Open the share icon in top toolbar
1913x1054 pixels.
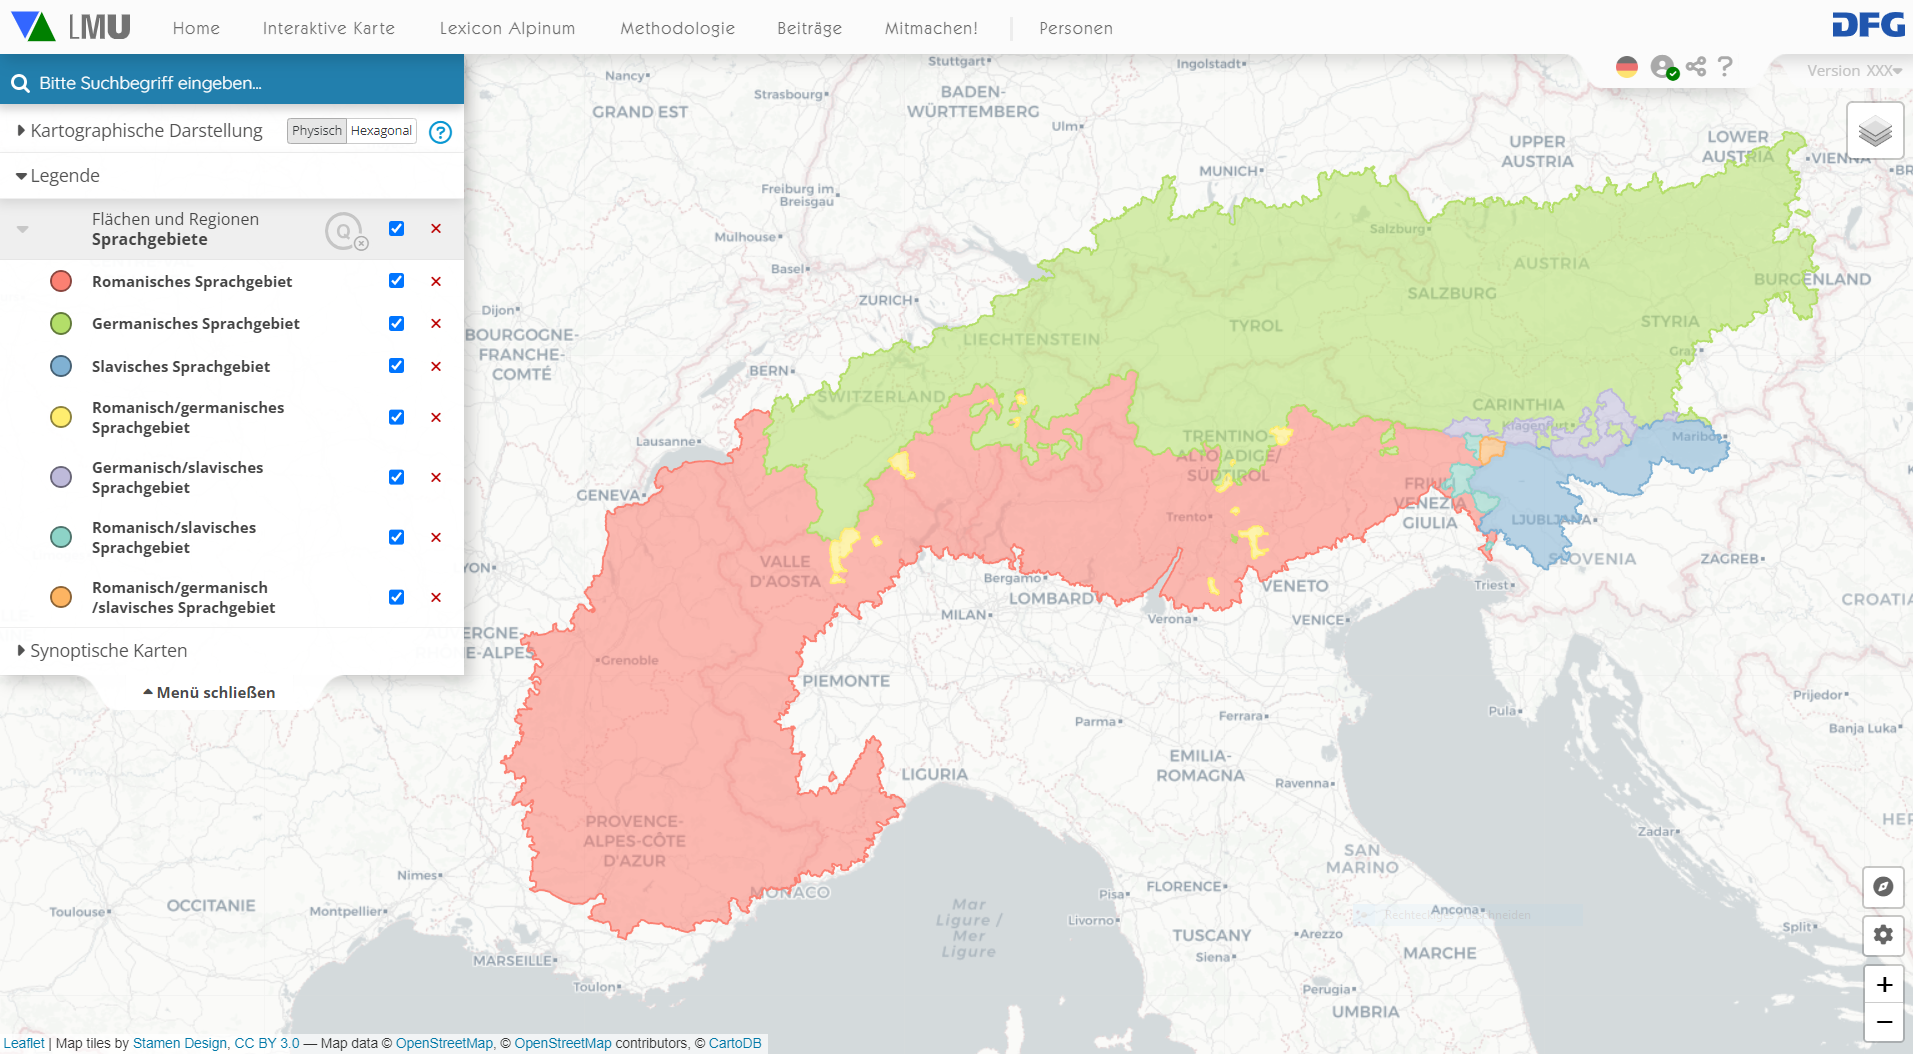pos(1696,67)
